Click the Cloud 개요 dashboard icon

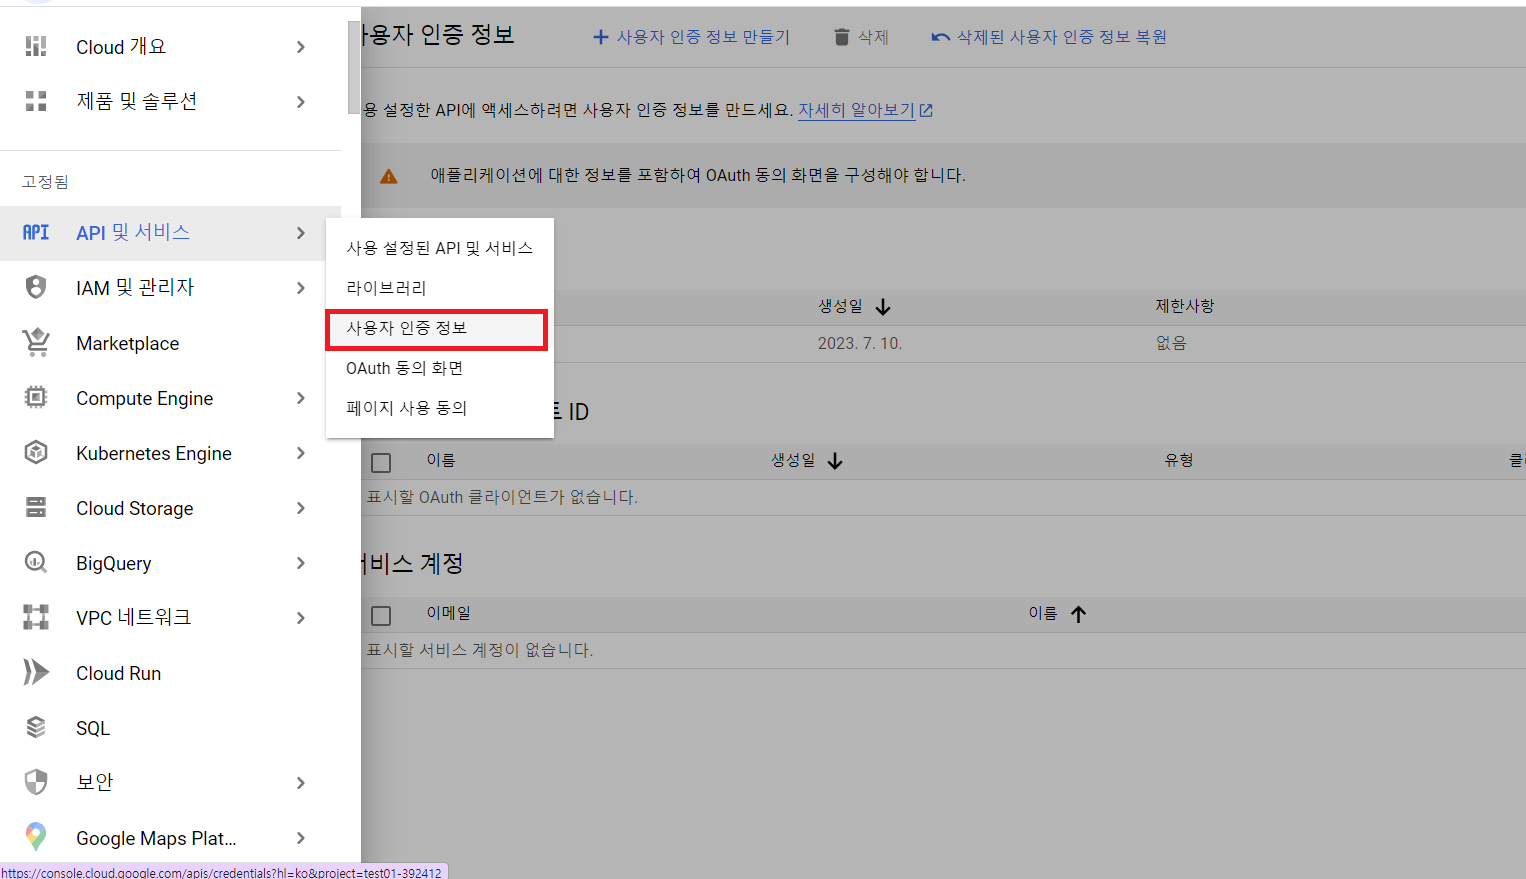[36, 46]
